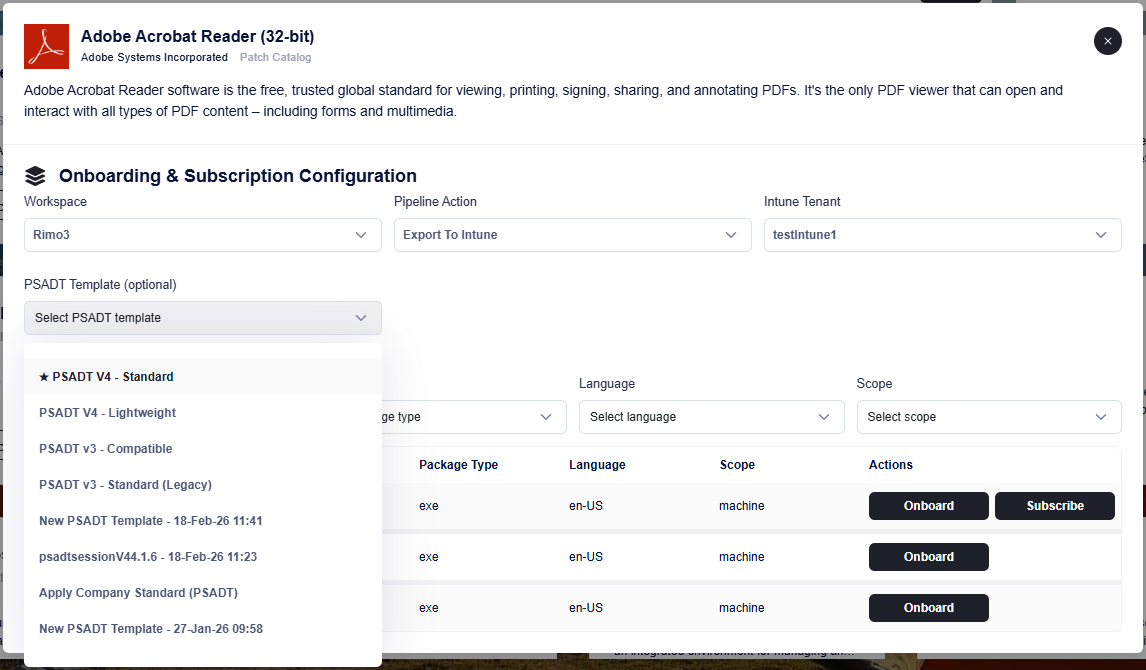Image resolution: width=1146 pixels, height=670 pixels.
Task: Click the stacked layers icon beside Onboarding heading
Action: pos(35,176)
